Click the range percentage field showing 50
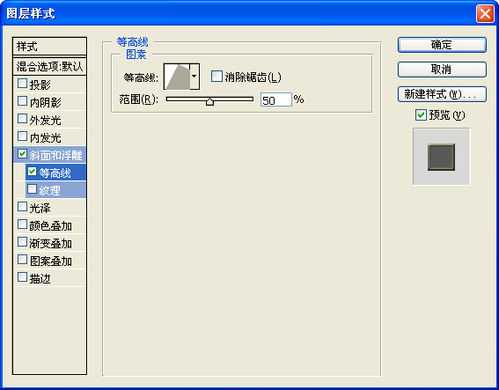Screen dimensions: 499x390 pos(275,100)
